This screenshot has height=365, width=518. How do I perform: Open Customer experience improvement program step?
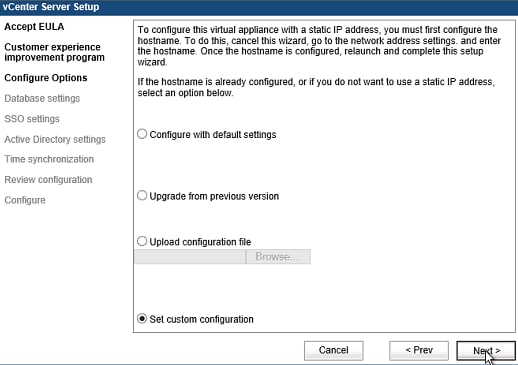54,52
